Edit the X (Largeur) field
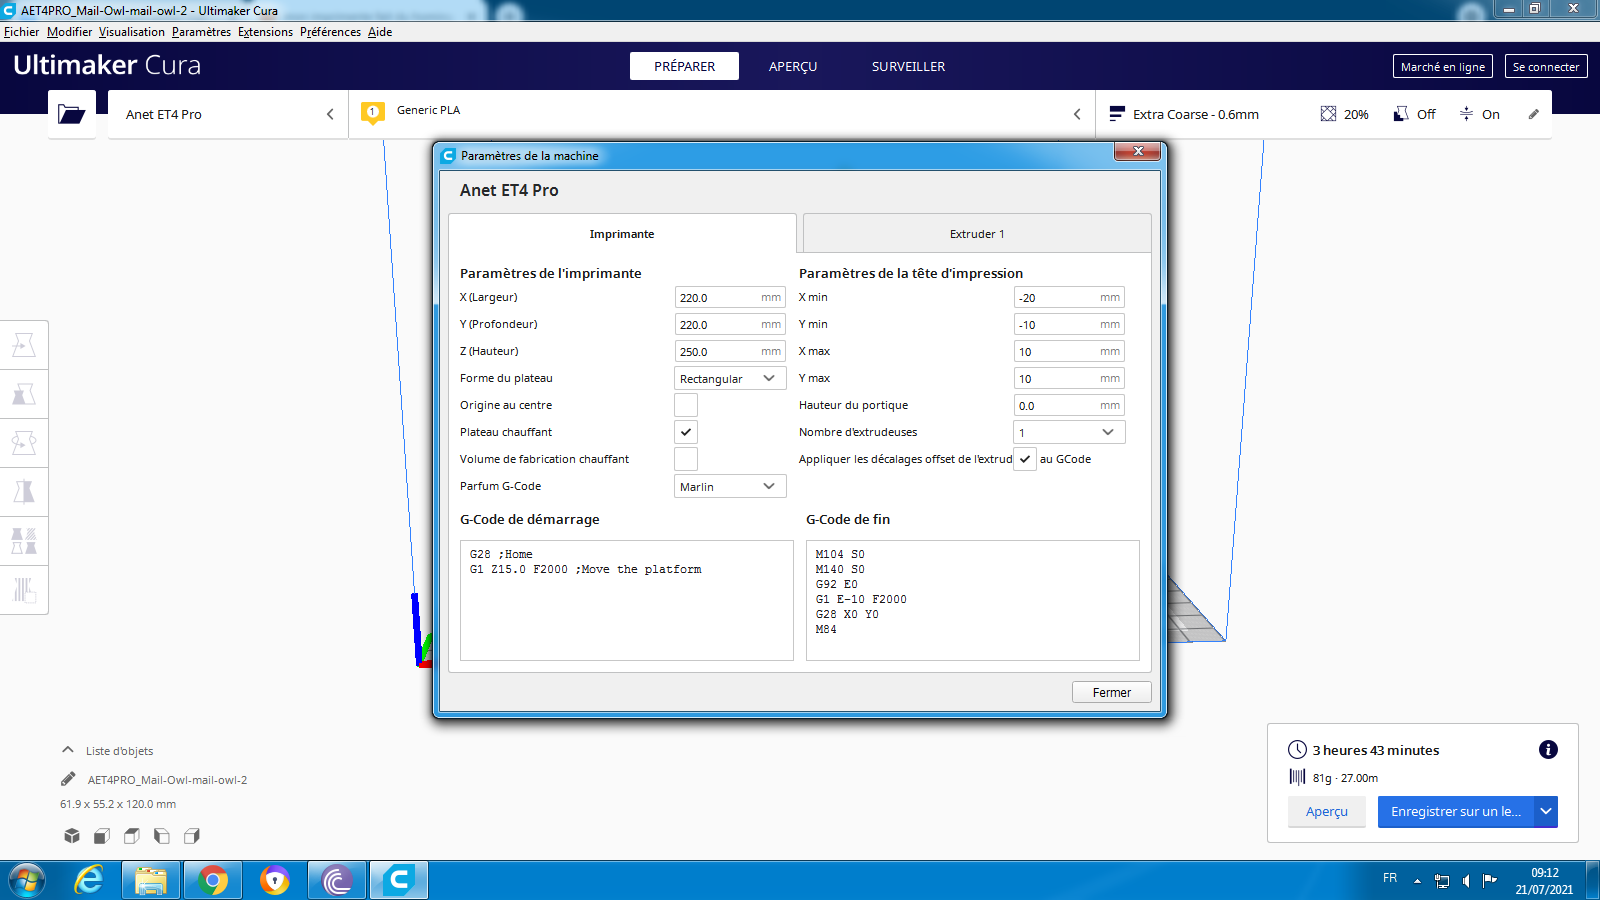This screenshot has width=1600, height=900. [x=730, y=297]
